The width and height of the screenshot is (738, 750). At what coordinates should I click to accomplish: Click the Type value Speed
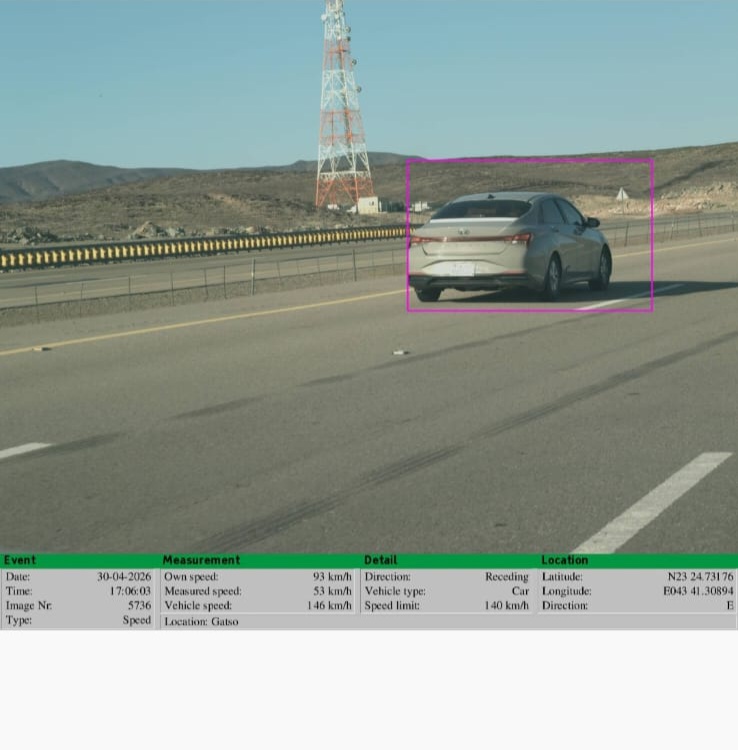tap(137, 620)
